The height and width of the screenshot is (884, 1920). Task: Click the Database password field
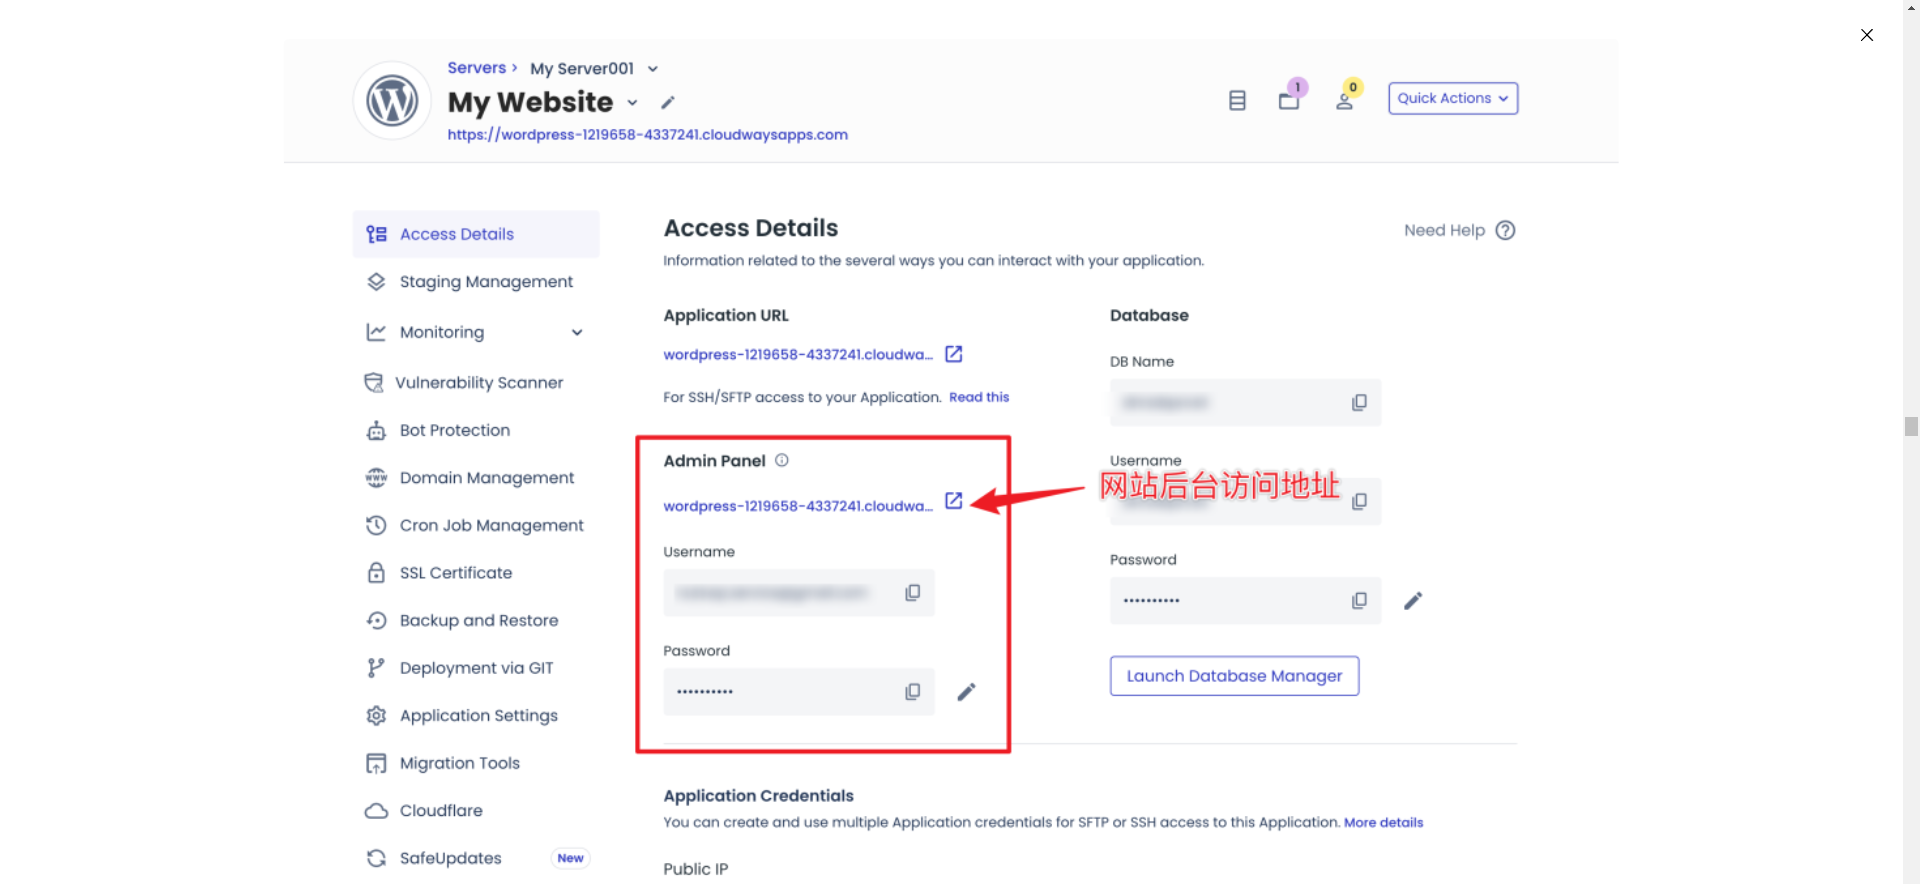coord(1245,601)
